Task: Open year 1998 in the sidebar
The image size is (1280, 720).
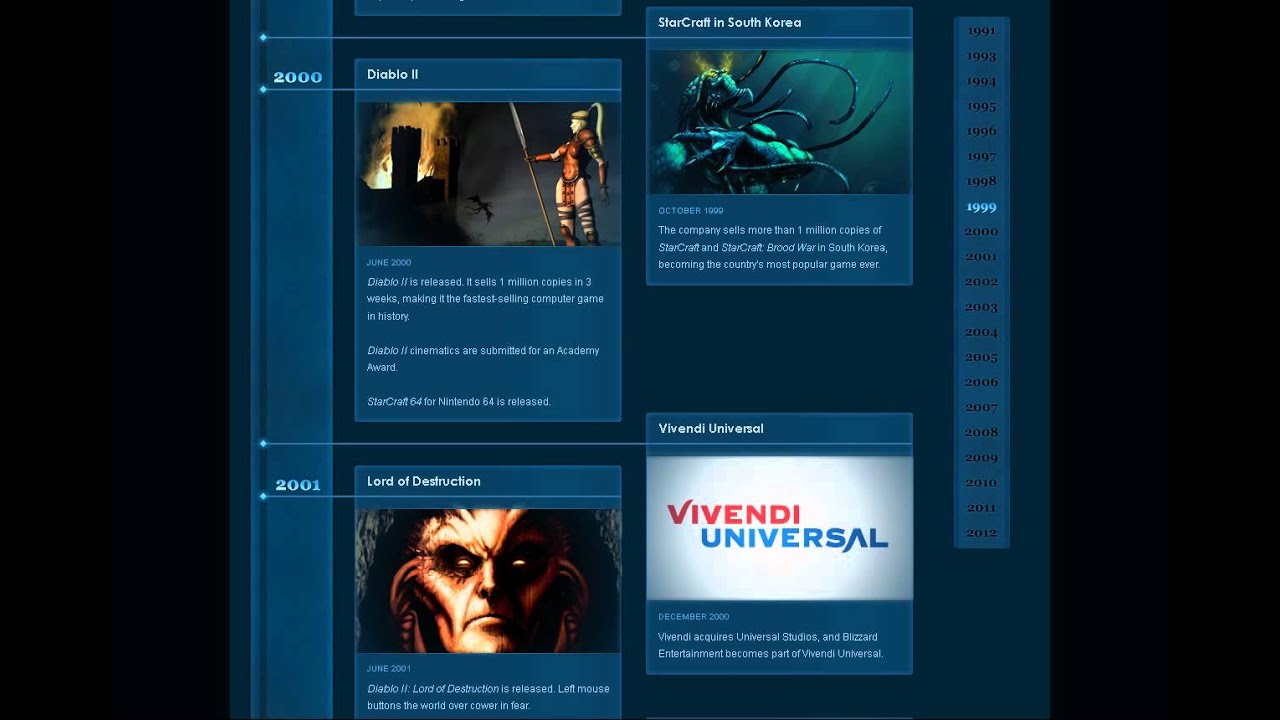Action: (x=981, y=181)
